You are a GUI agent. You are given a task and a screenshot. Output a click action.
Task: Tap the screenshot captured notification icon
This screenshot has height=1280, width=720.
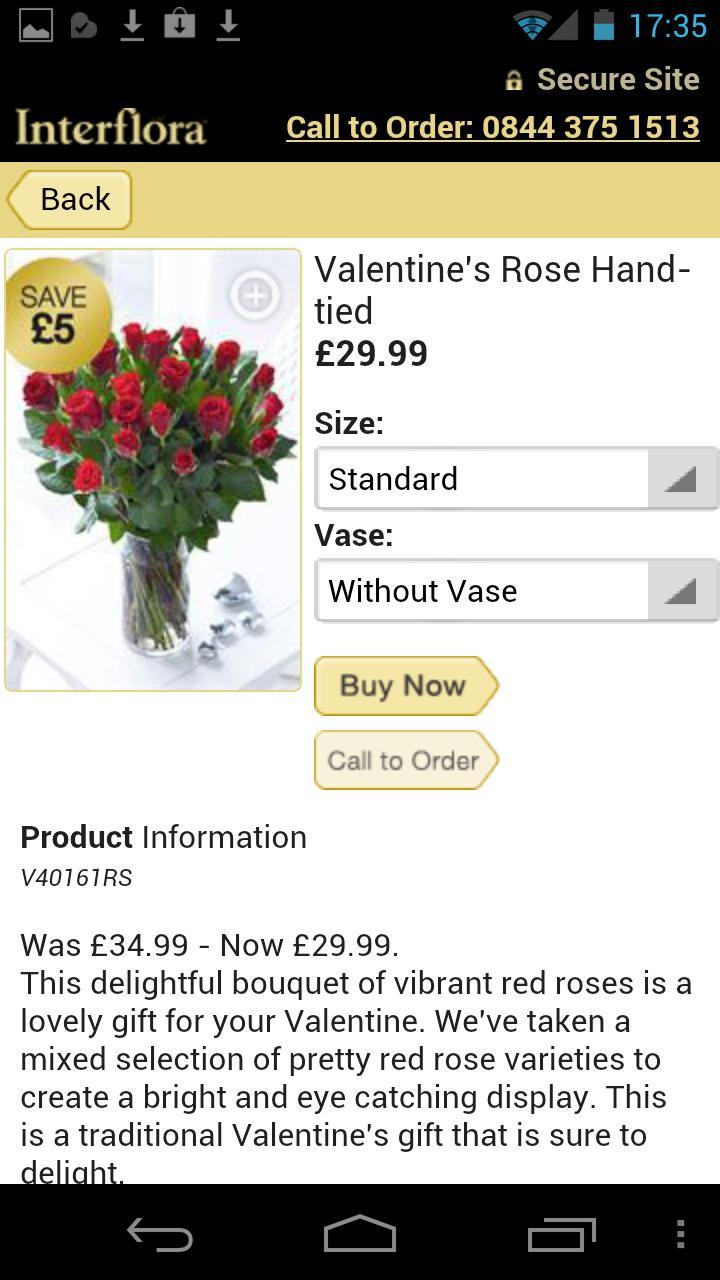[x=35, y=26]
